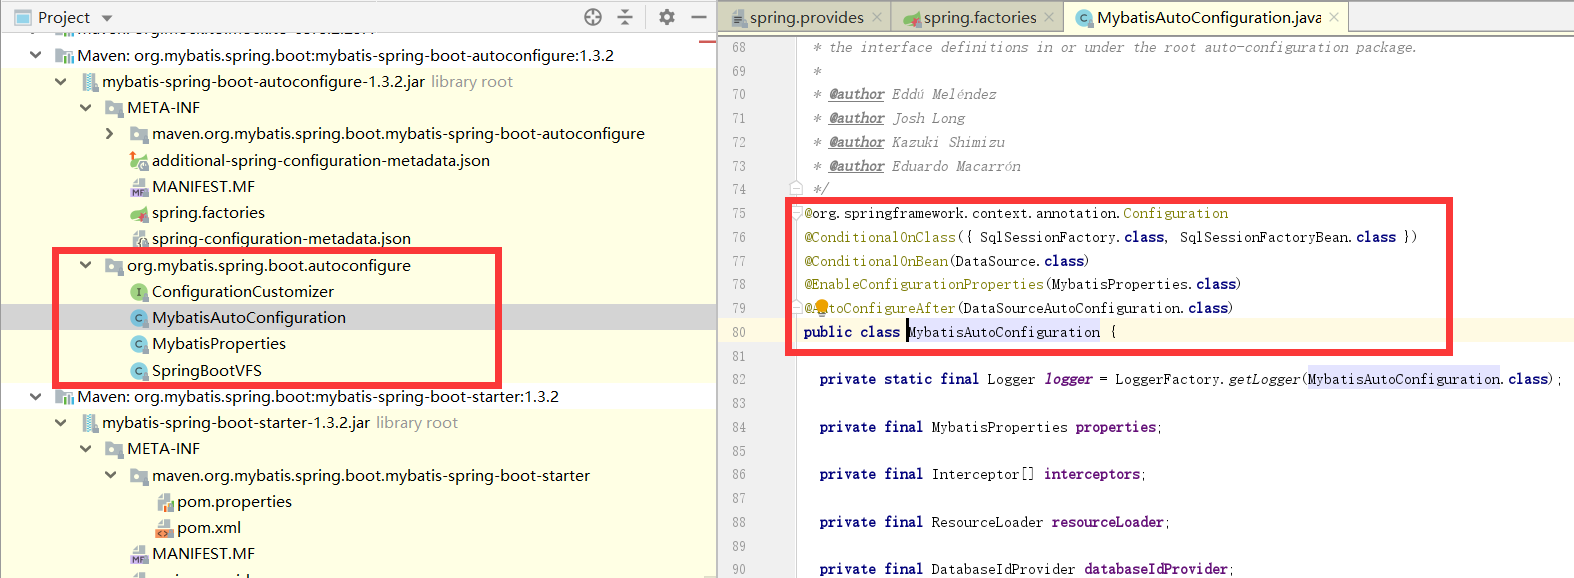
Task: Open ConfigurationCustomizer interface
Action: point(243,291)
